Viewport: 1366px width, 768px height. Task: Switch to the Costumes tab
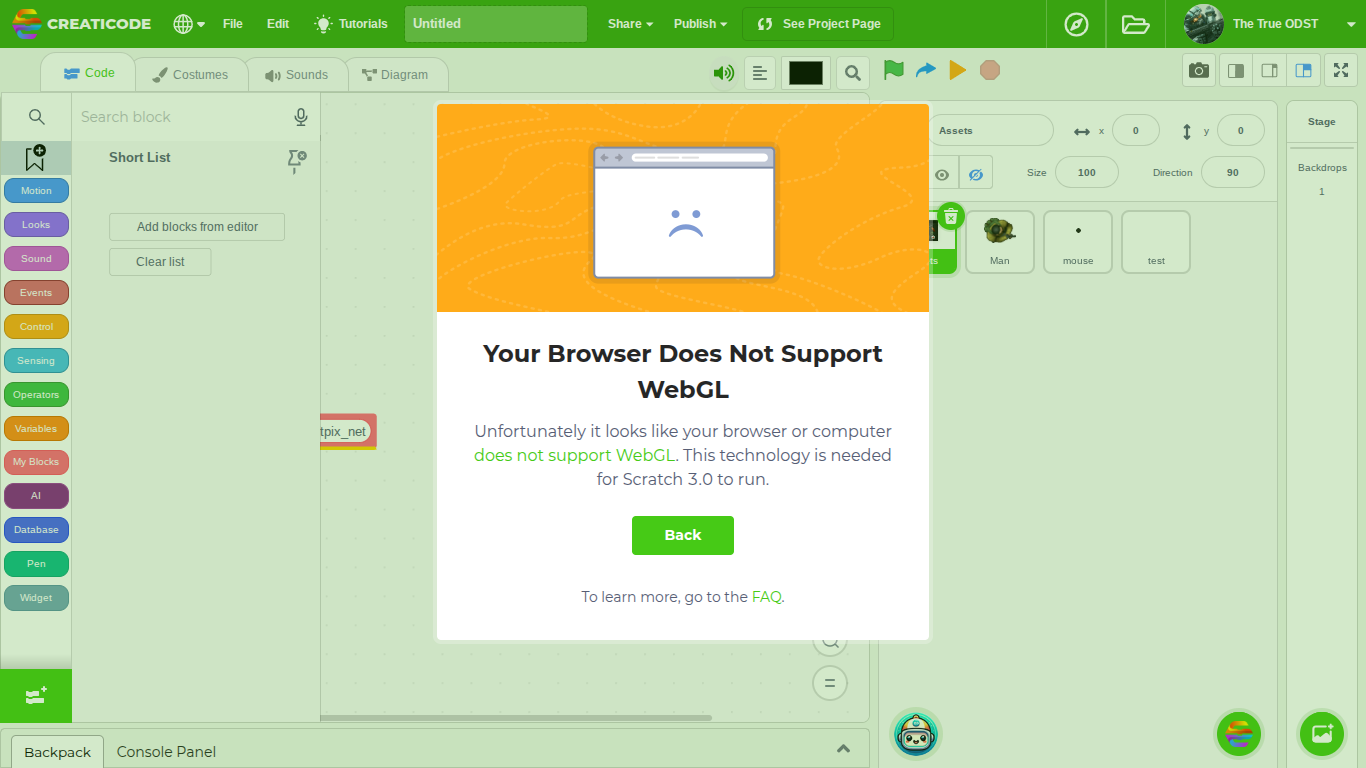190,75
